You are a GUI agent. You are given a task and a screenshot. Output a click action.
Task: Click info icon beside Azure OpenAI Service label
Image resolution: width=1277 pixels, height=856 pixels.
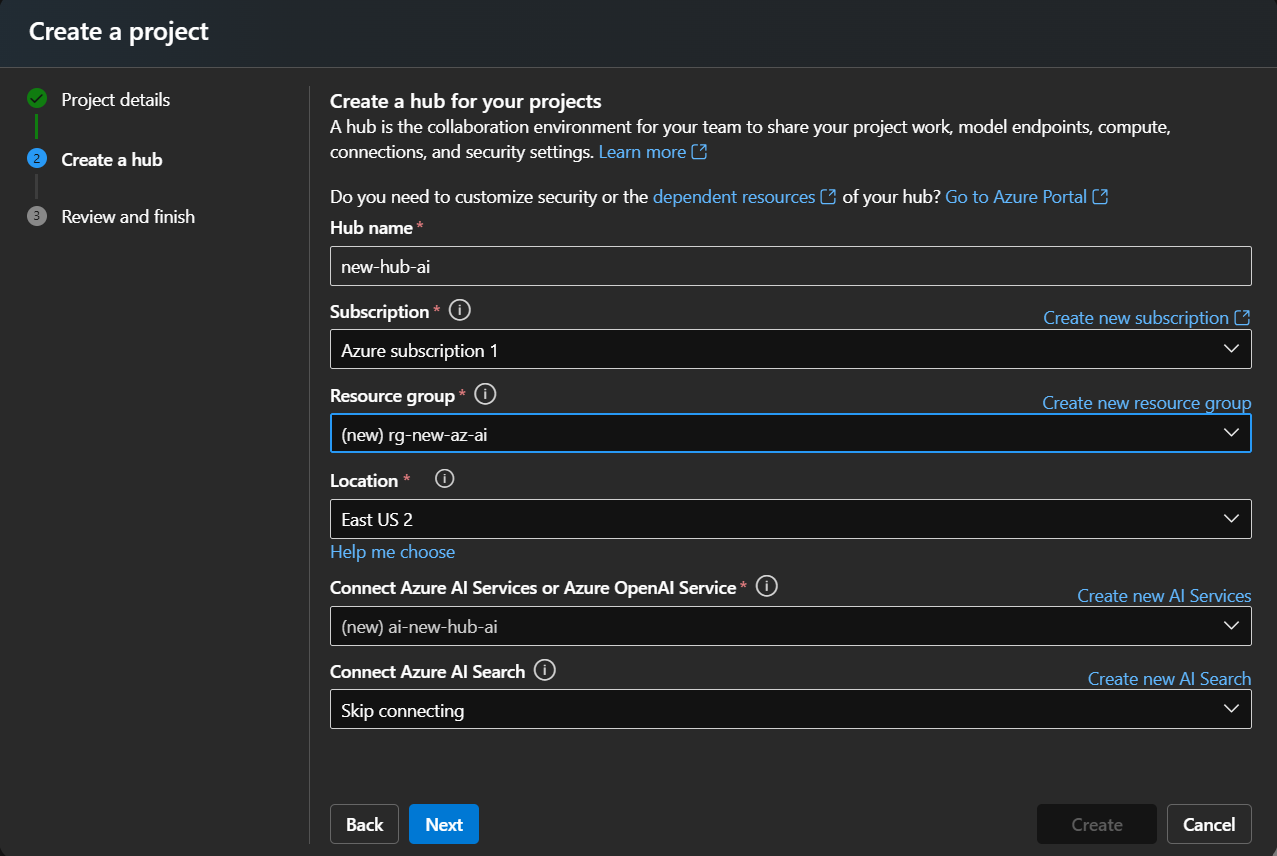point(767,586)
